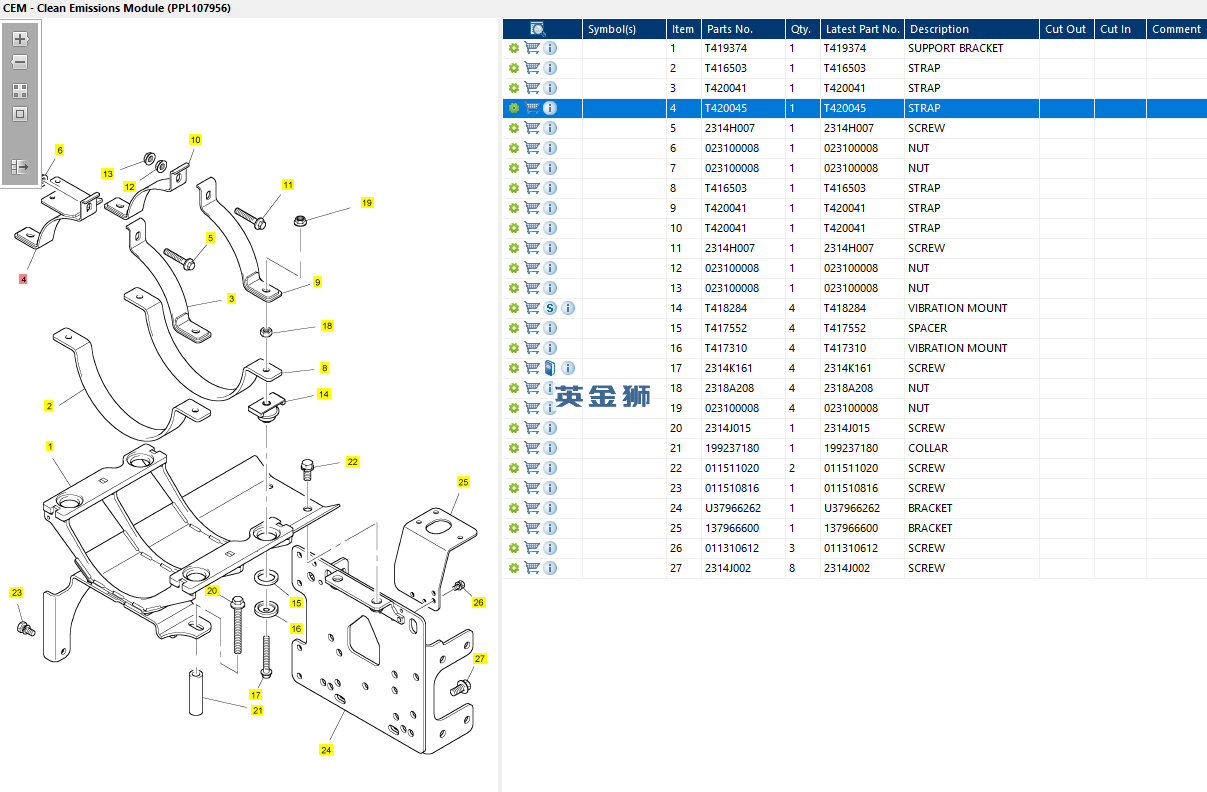Image resolution: width=1207 pixels, height=792 pixels.
Task: Open the blue book icon on item 17
Action: click(x=550, y=368)
